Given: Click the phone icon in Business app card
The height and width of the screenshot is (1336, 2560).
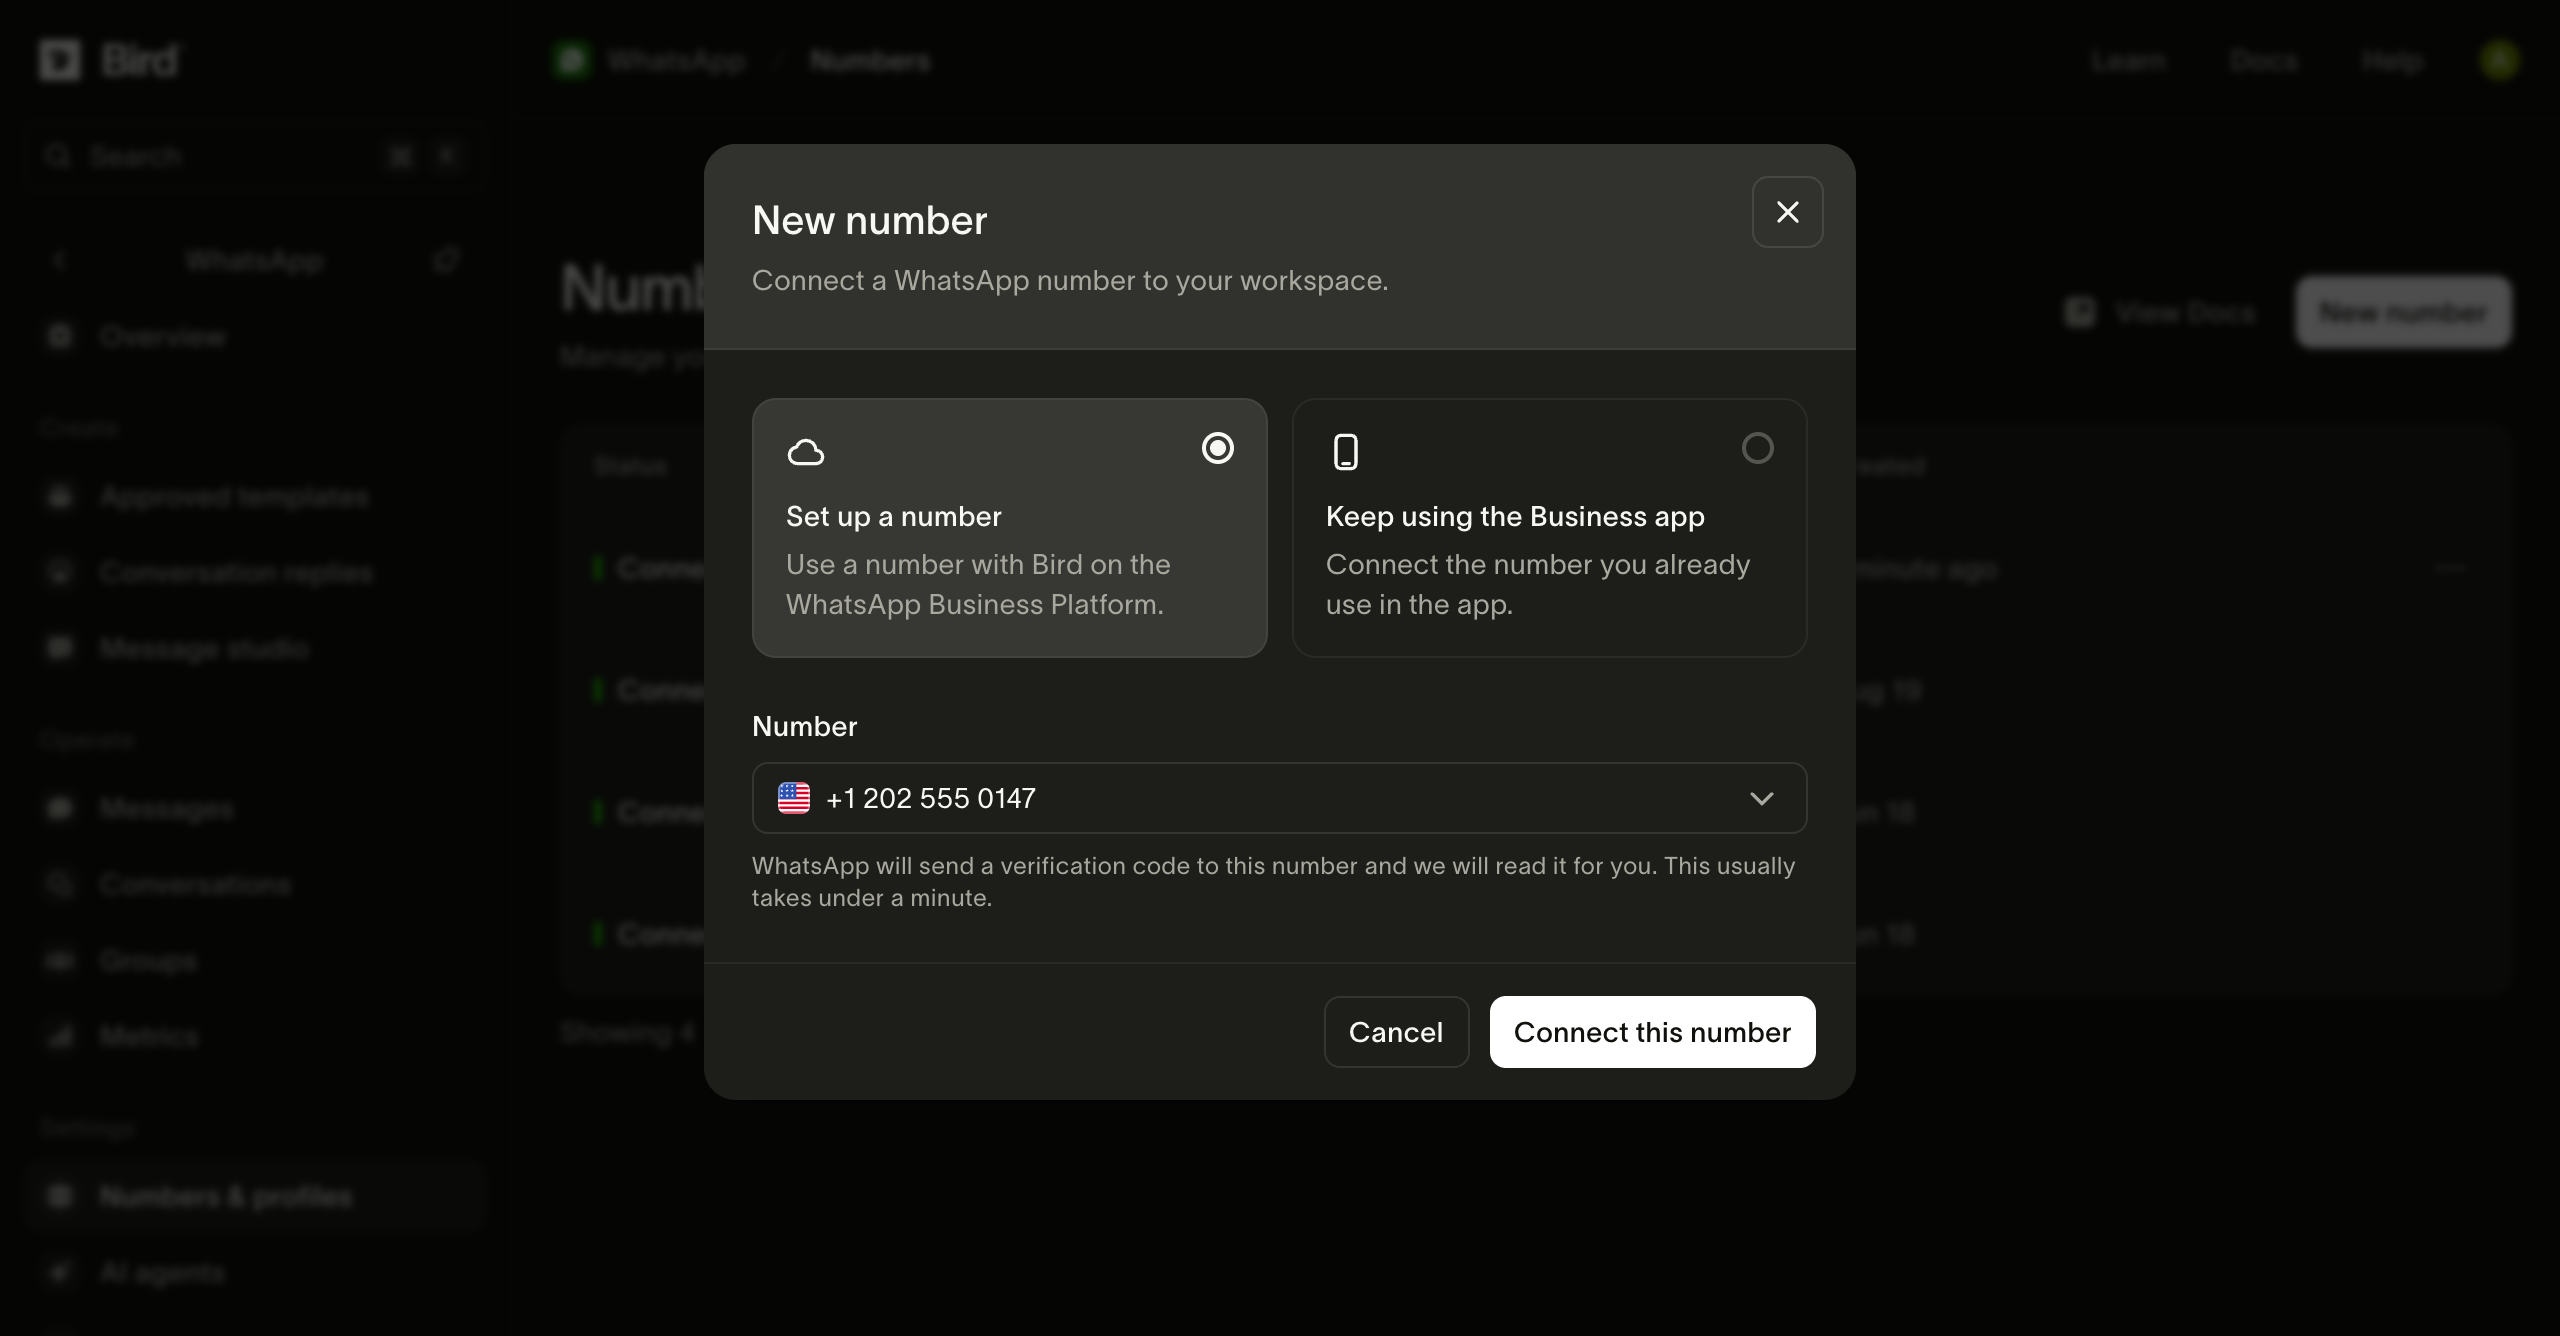Looking at the screenshot, I should pos(1346,452).
